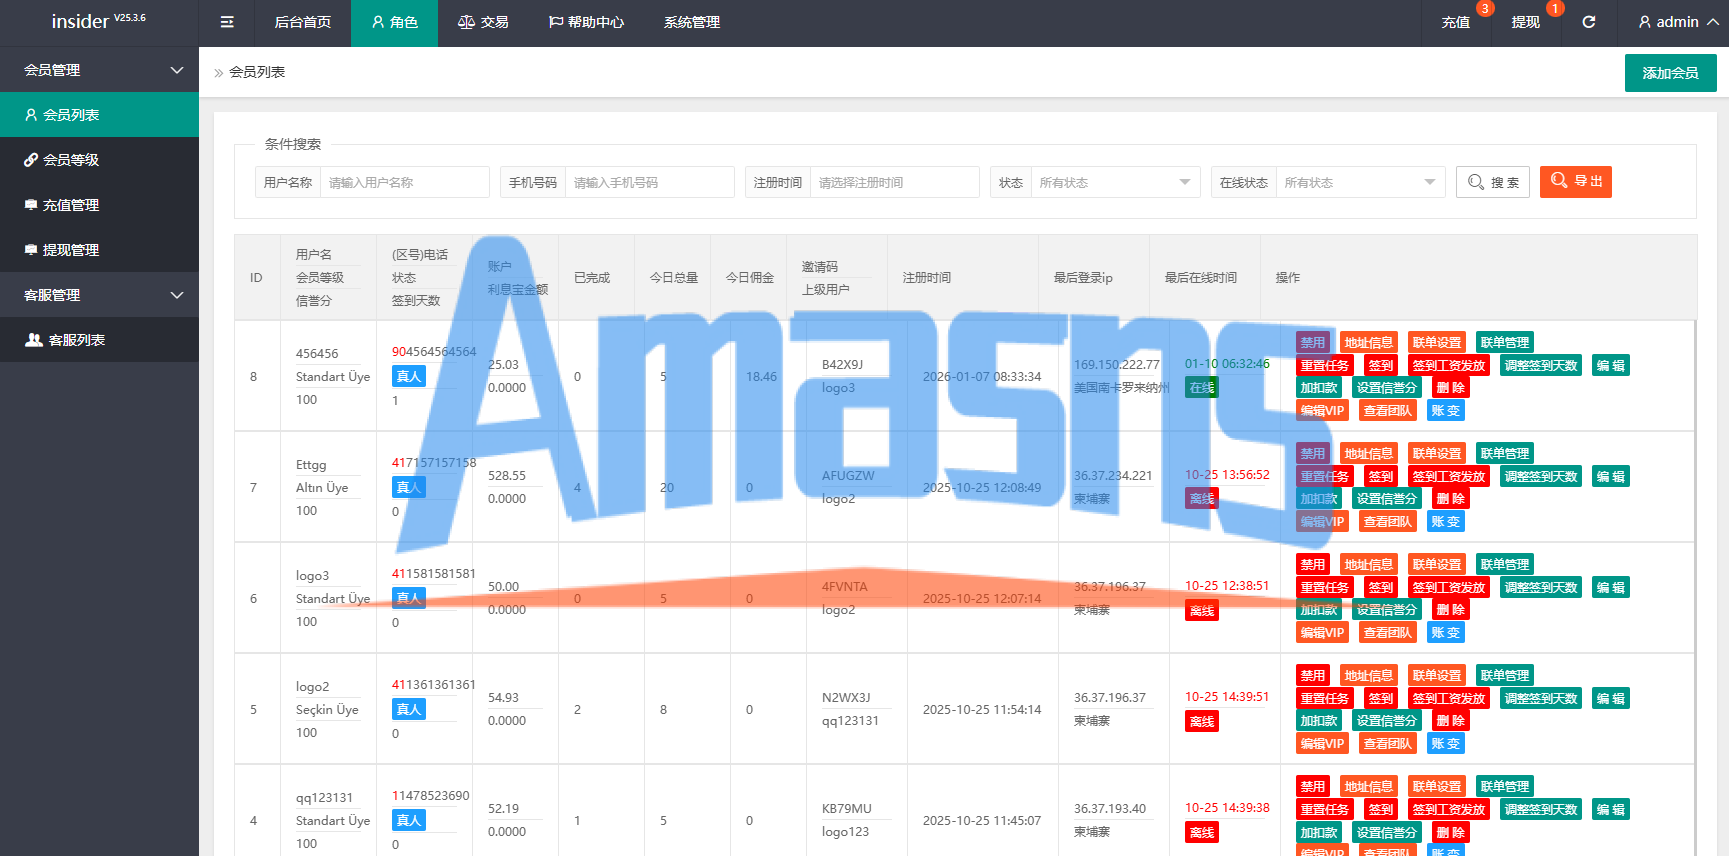Click the flag icon beside 帮助中心
1729x856 pixels.
556,22
